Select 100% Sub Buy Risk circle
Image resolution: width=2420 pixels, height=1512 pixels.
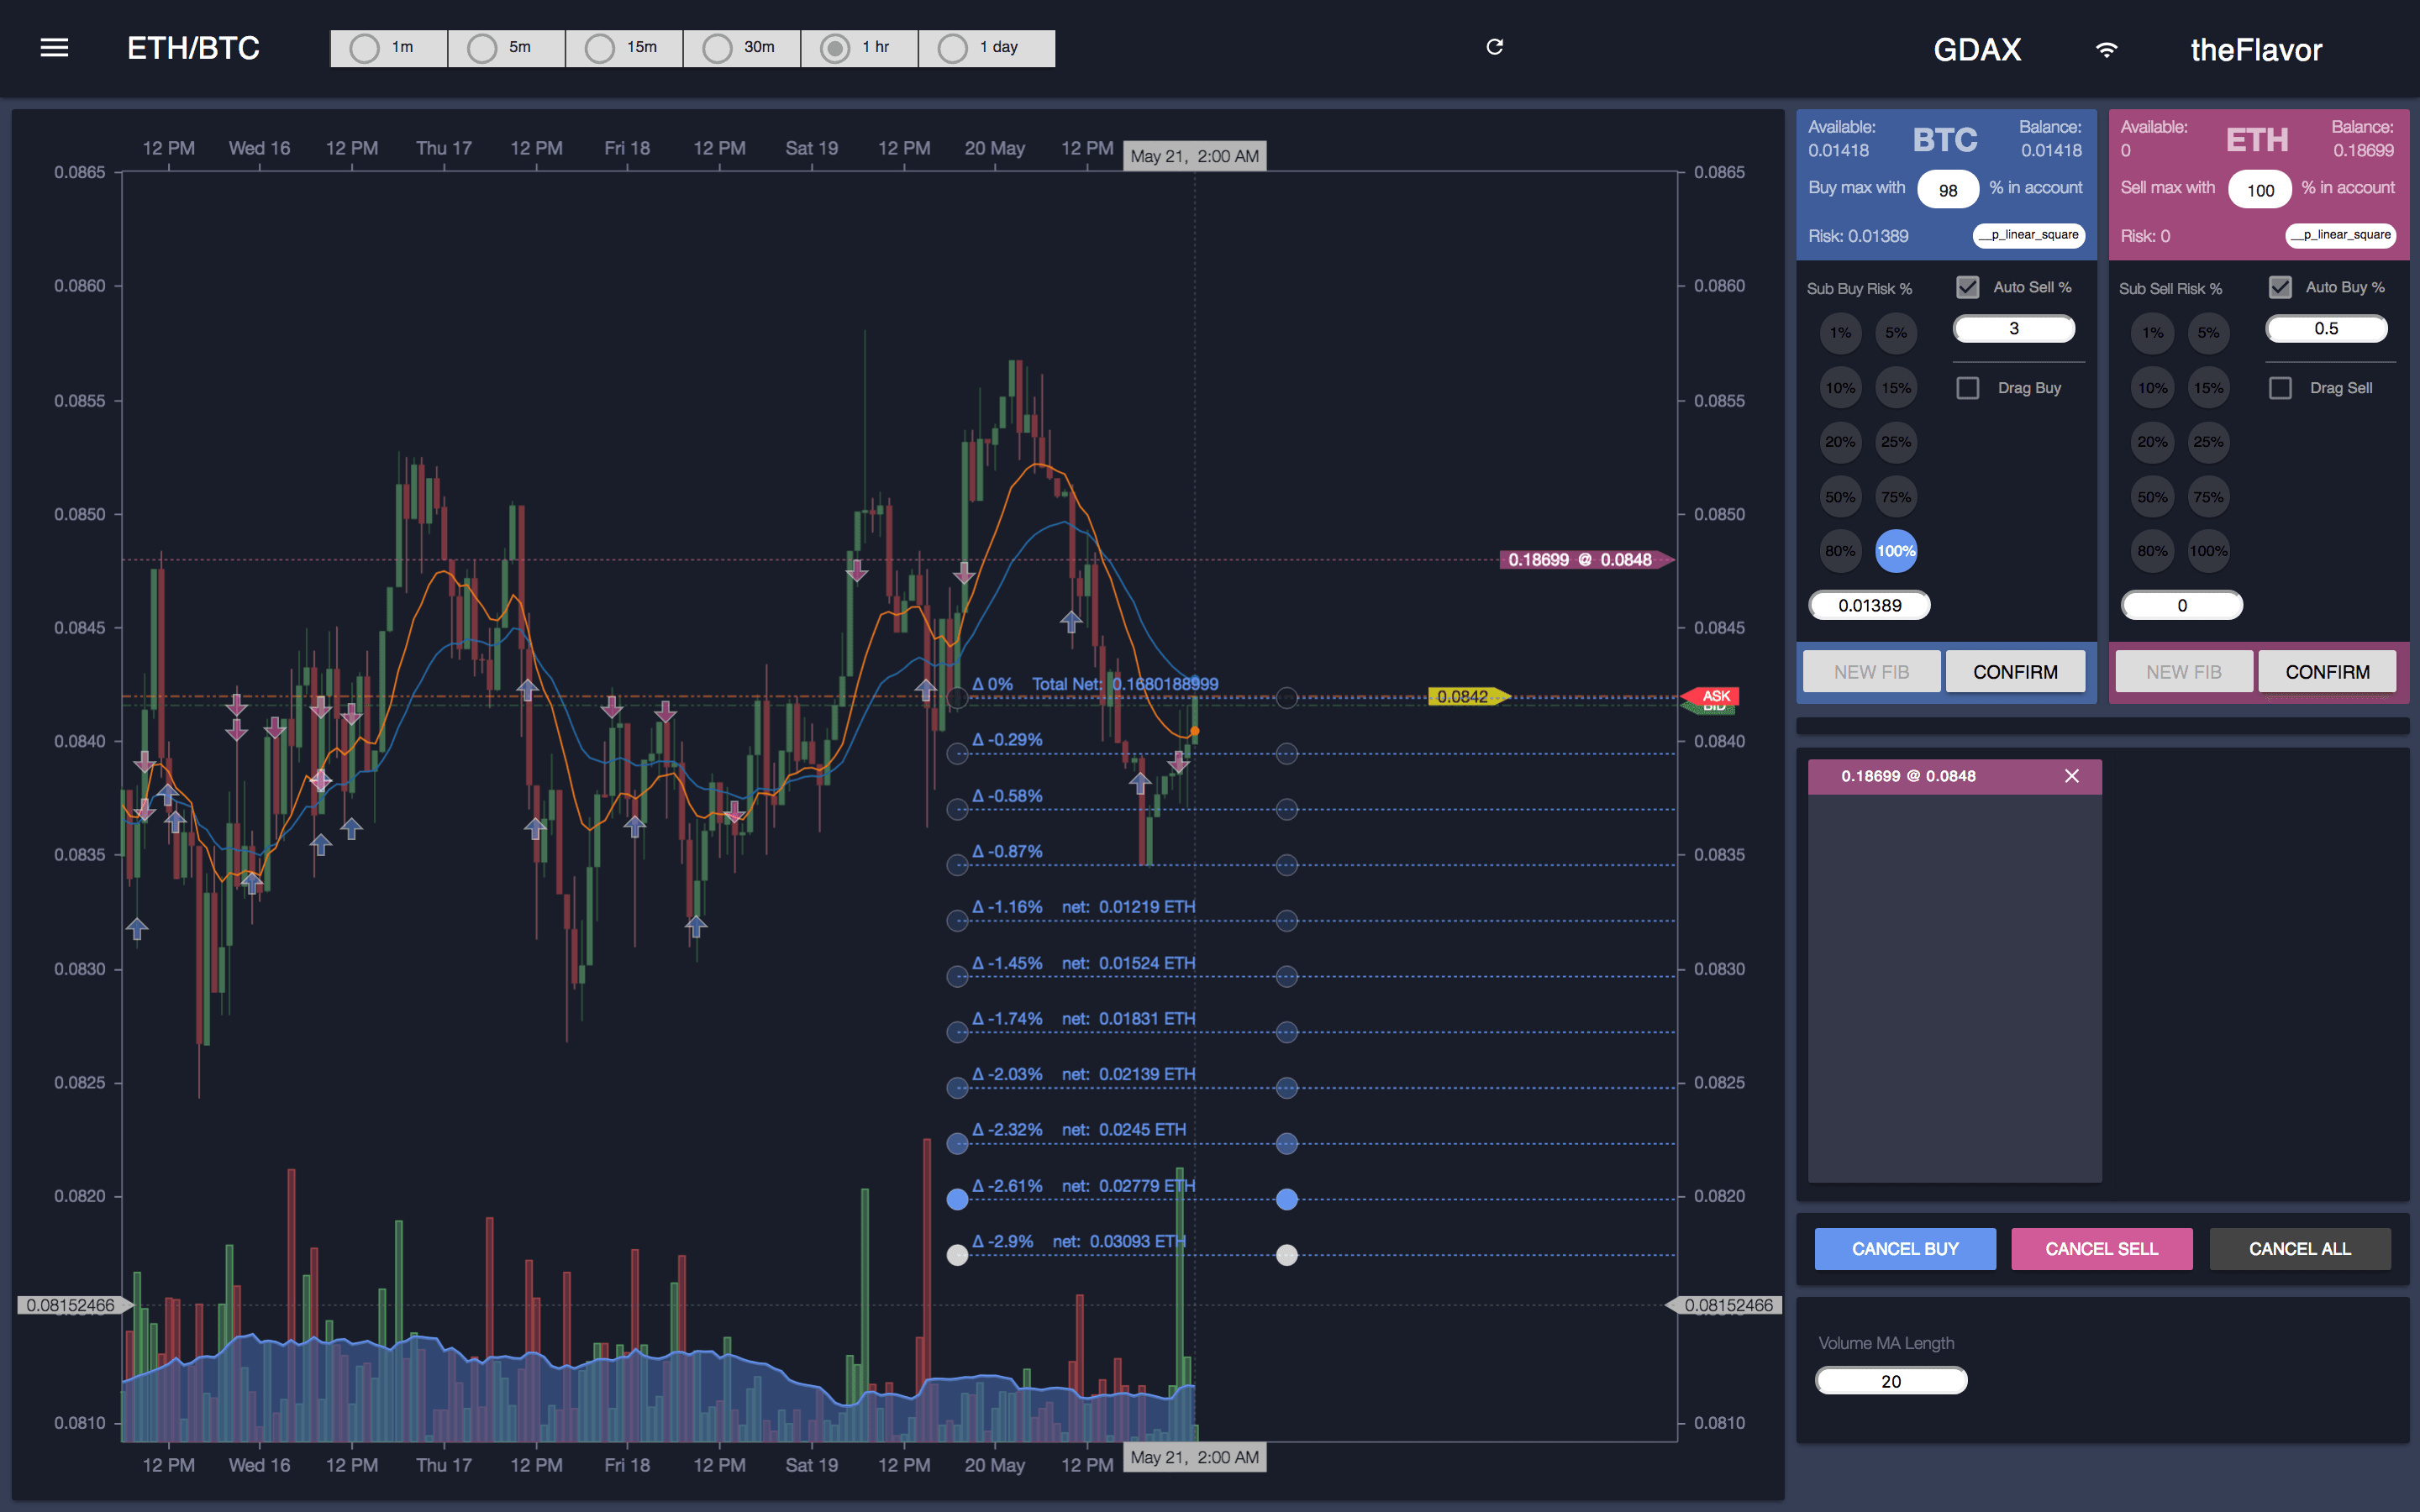pos(1895,551)
